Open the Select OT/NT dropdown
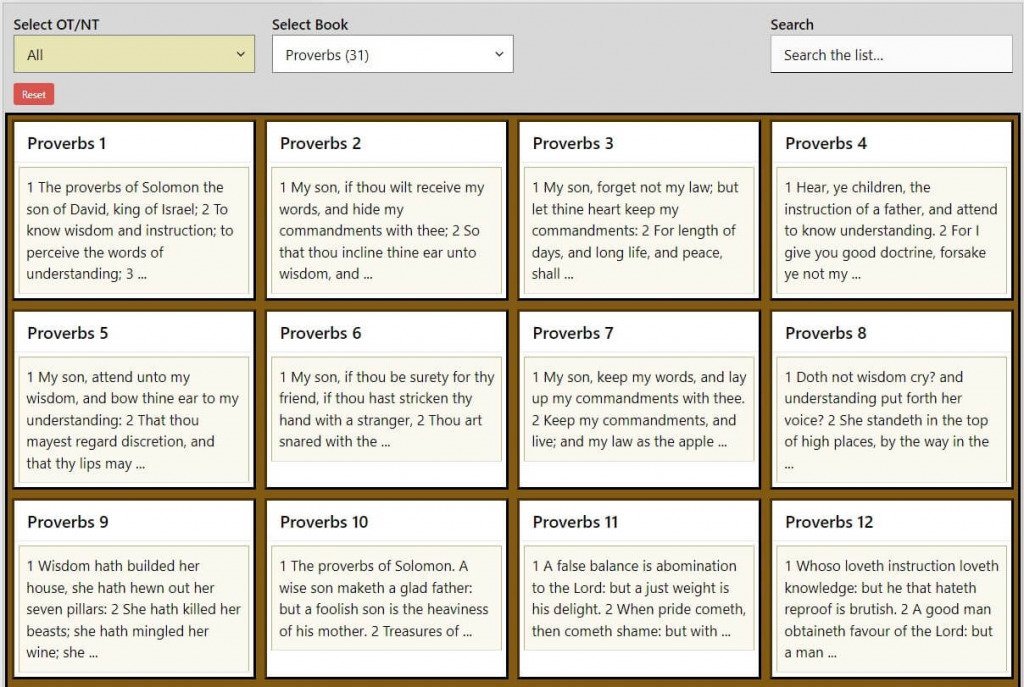The width and height of the screenshot is (1024, 687). pos(133,53)
